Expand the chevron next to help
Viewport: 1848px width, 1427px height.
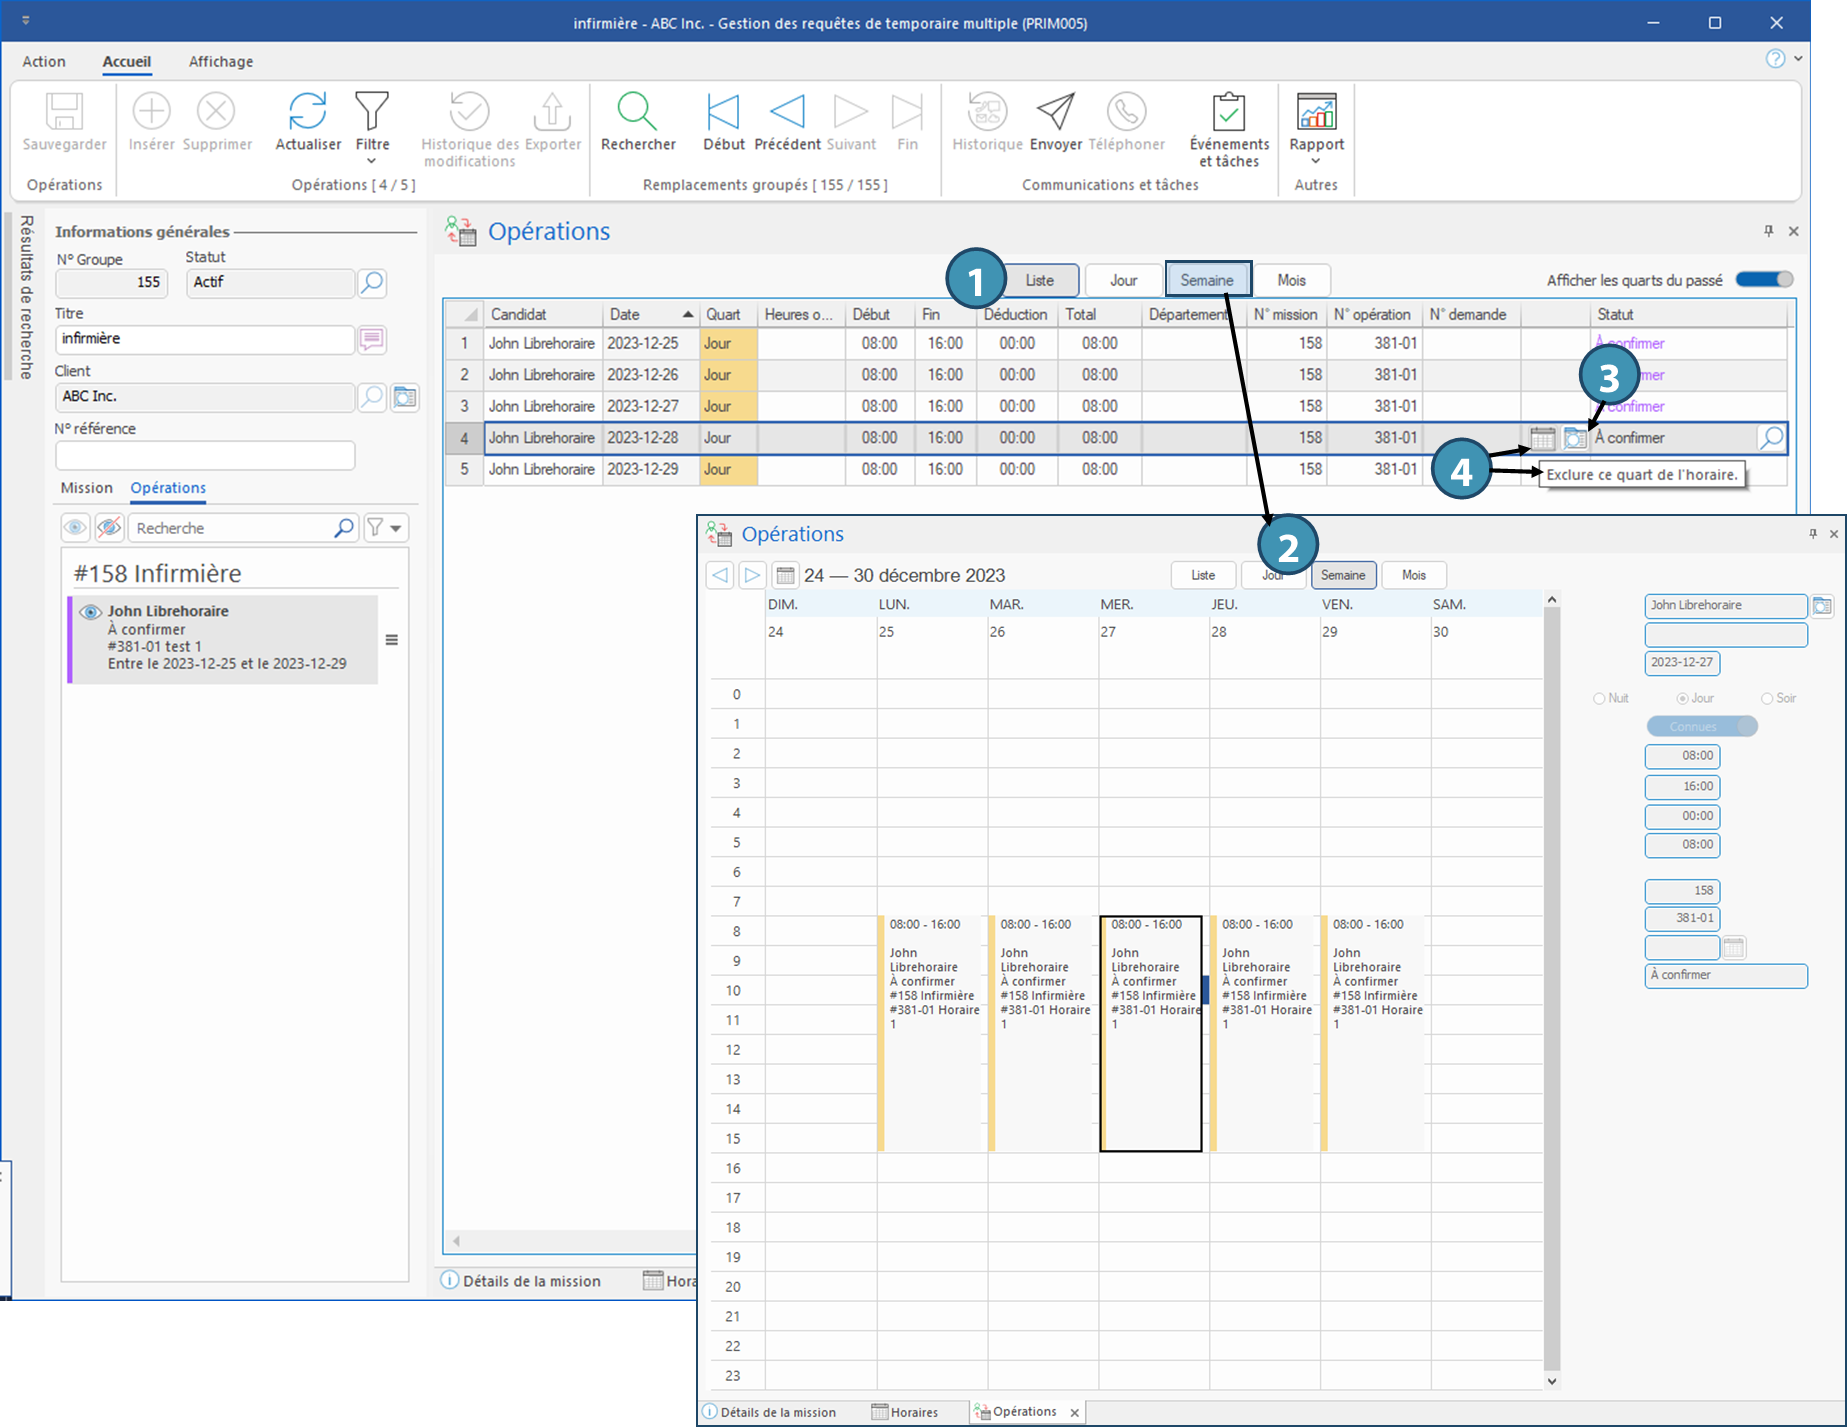tap(1798, 59)
